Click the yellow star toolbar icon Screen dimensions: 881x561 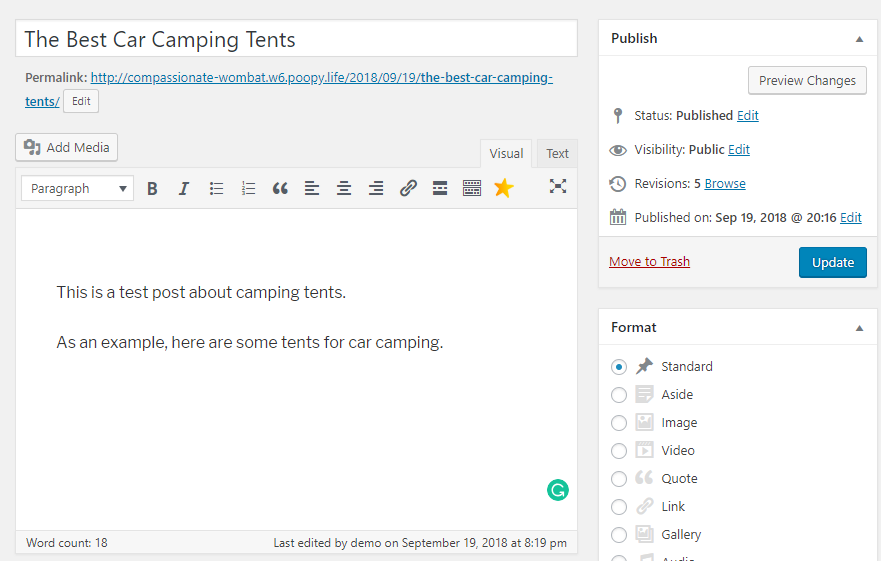[503, 188]
